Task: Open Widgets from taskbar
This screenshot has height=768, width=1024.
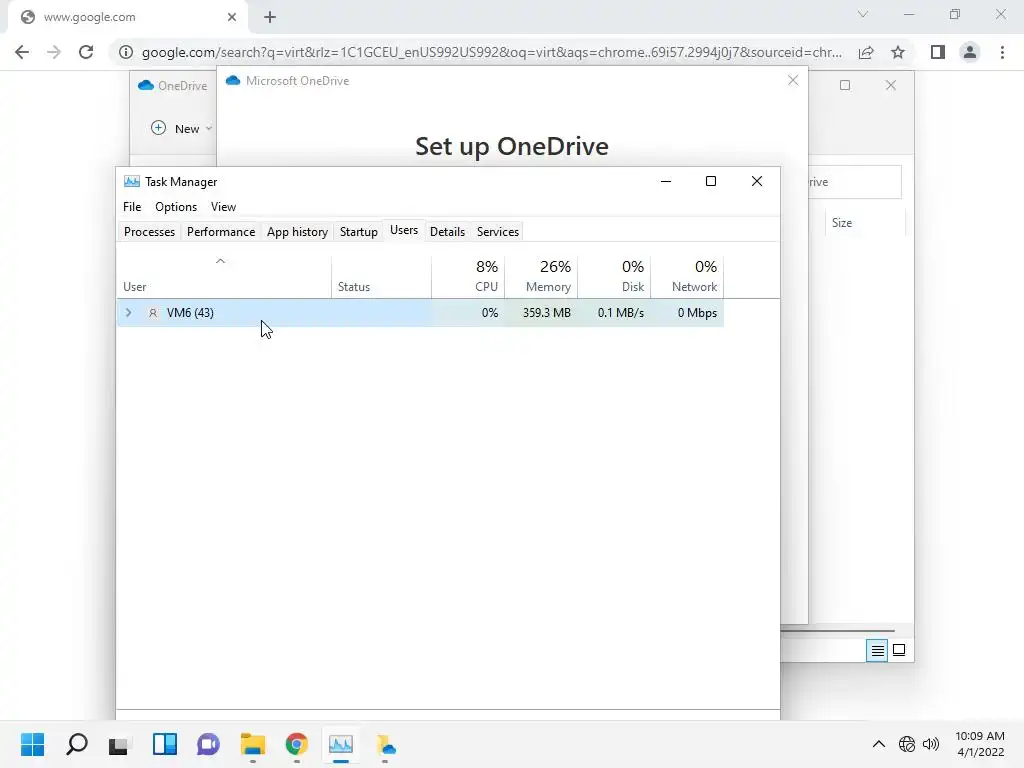Action: [165, 744]
